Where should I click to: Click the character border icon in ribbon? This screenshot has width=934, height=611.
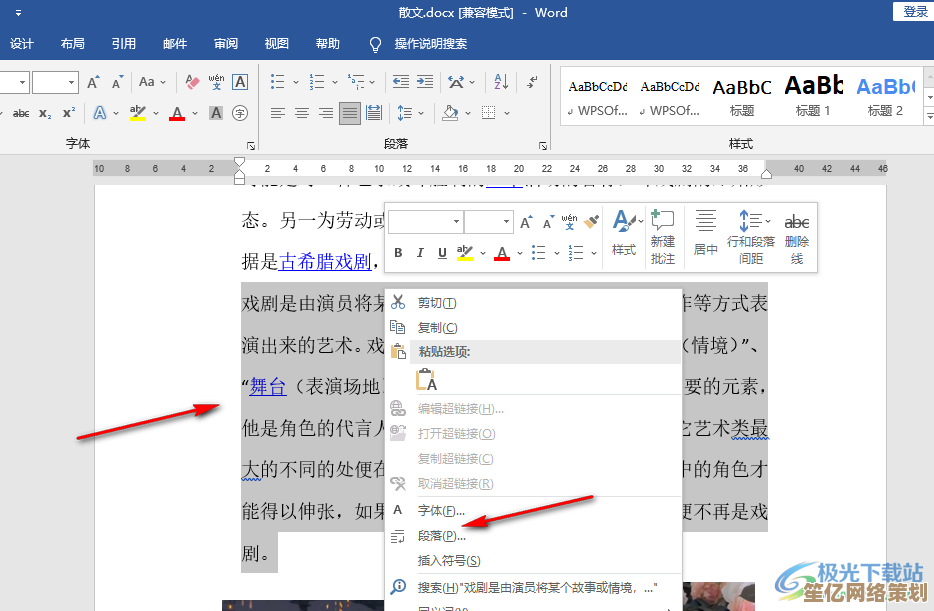(x=240, y=82)
